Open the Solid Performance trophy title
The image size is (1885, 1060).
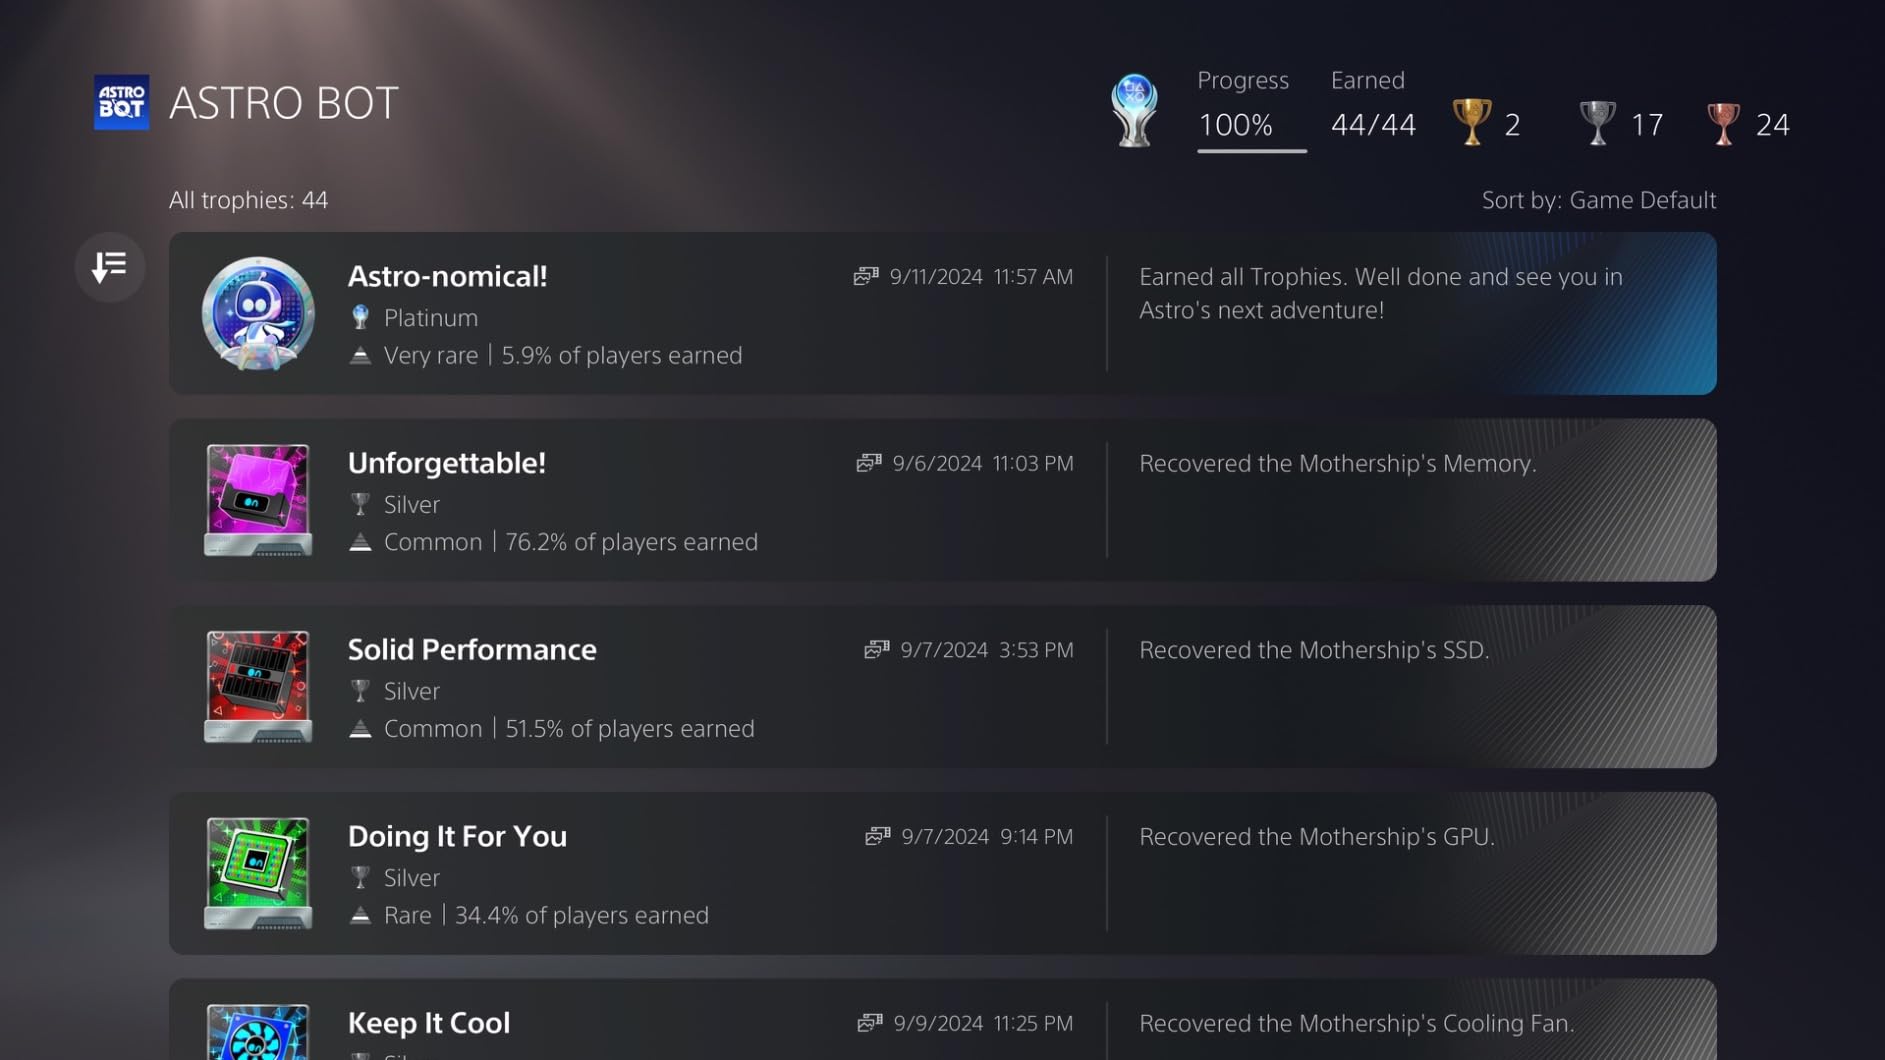point(472,650)
